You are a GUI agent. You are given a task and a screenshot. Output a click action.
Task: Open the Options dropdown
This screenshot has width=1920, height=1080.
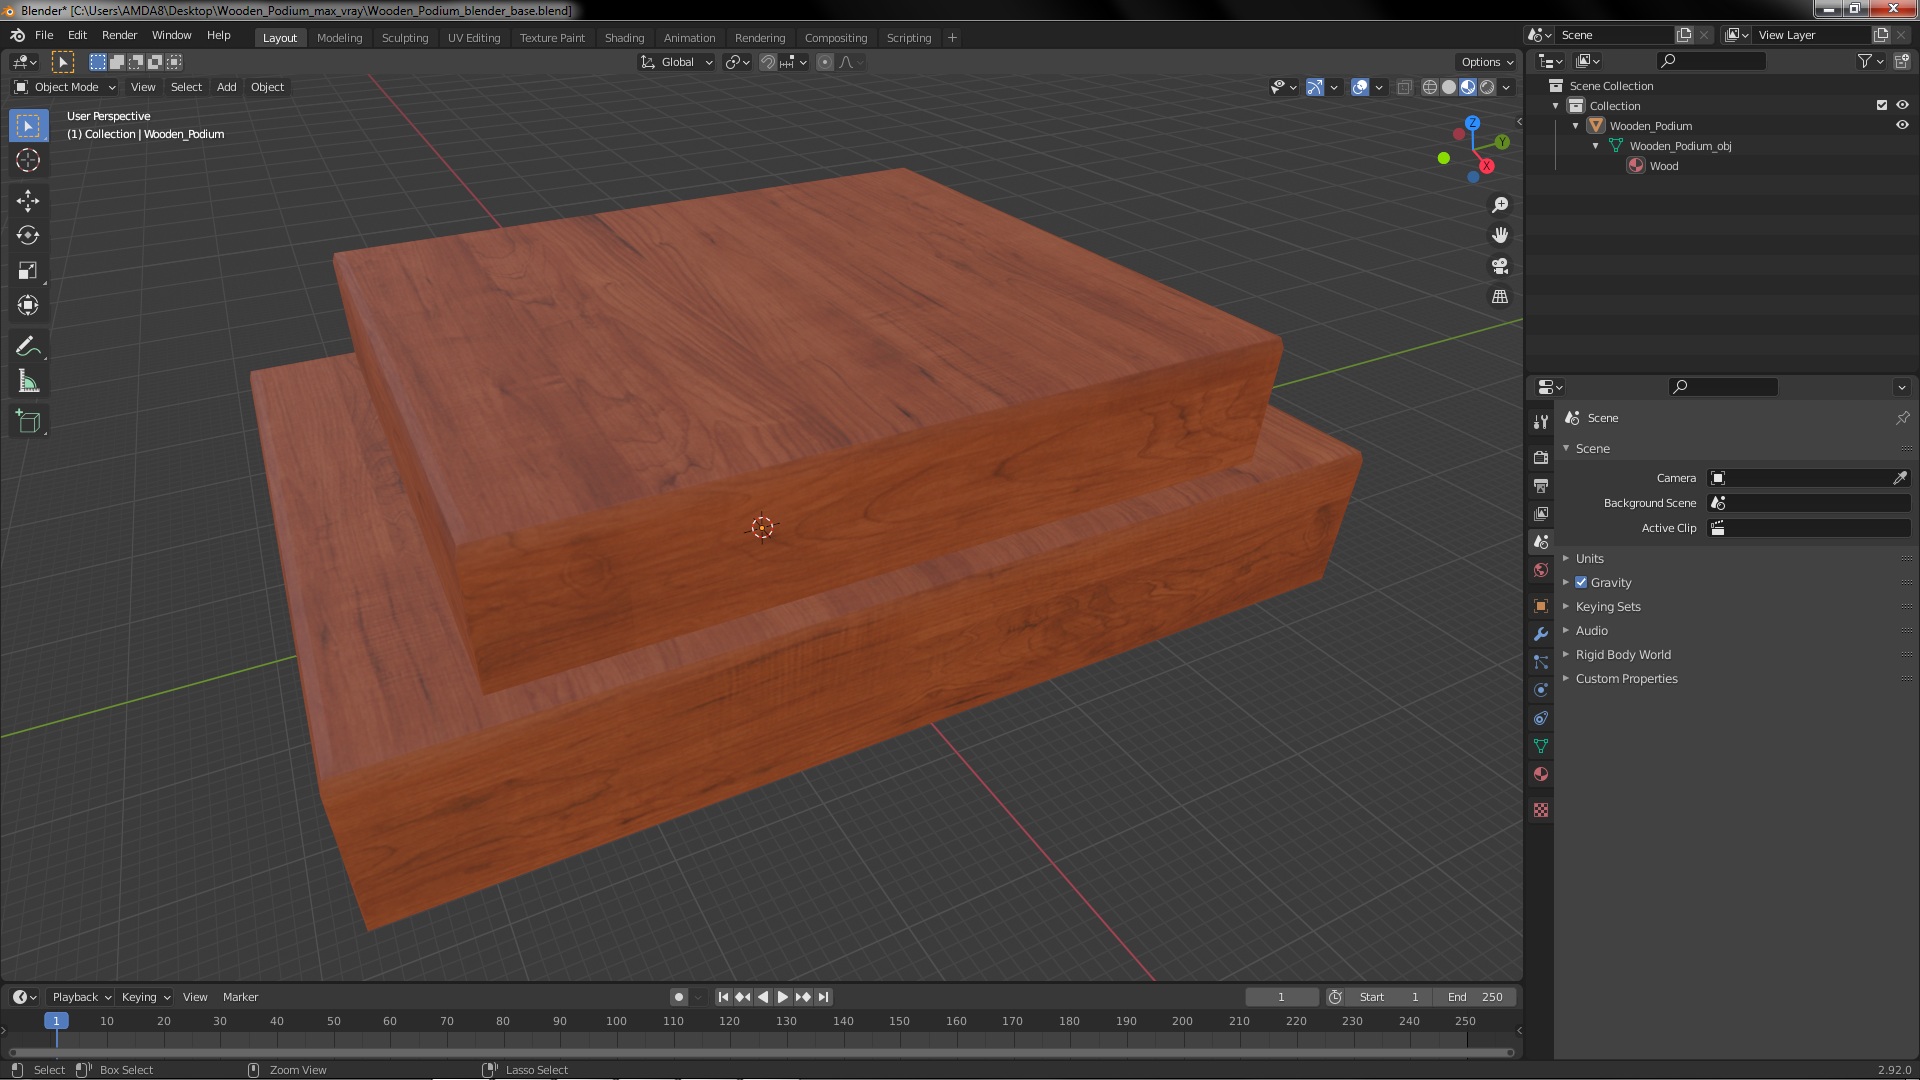pos(1487,62)
